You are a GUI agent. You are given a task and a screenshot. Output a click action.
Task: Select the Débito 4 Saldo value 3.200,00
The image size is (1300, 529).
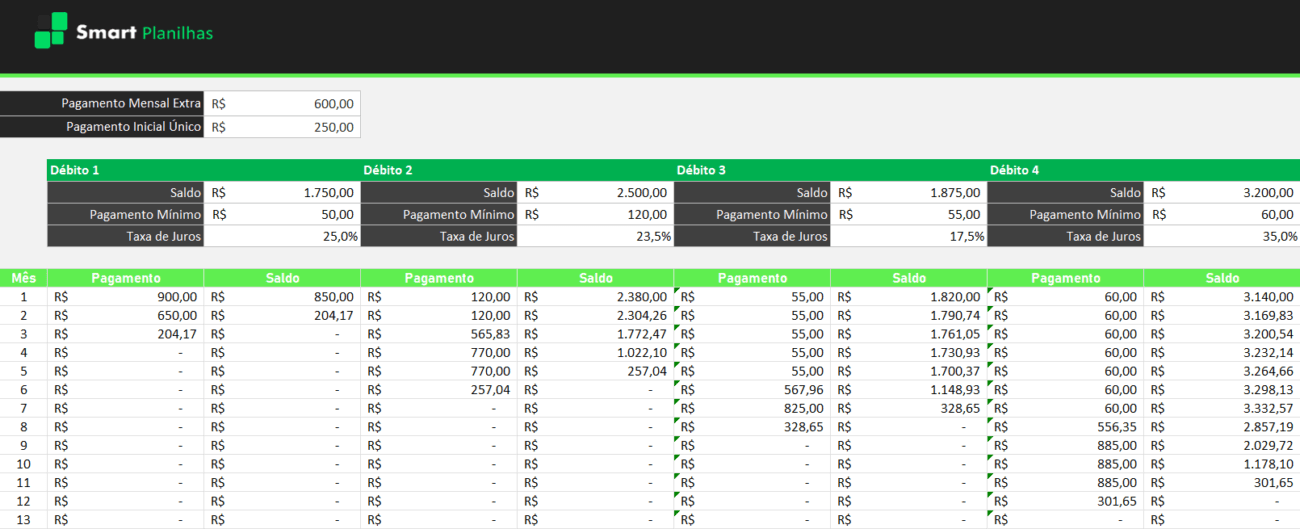click(x=1221, y=193)
